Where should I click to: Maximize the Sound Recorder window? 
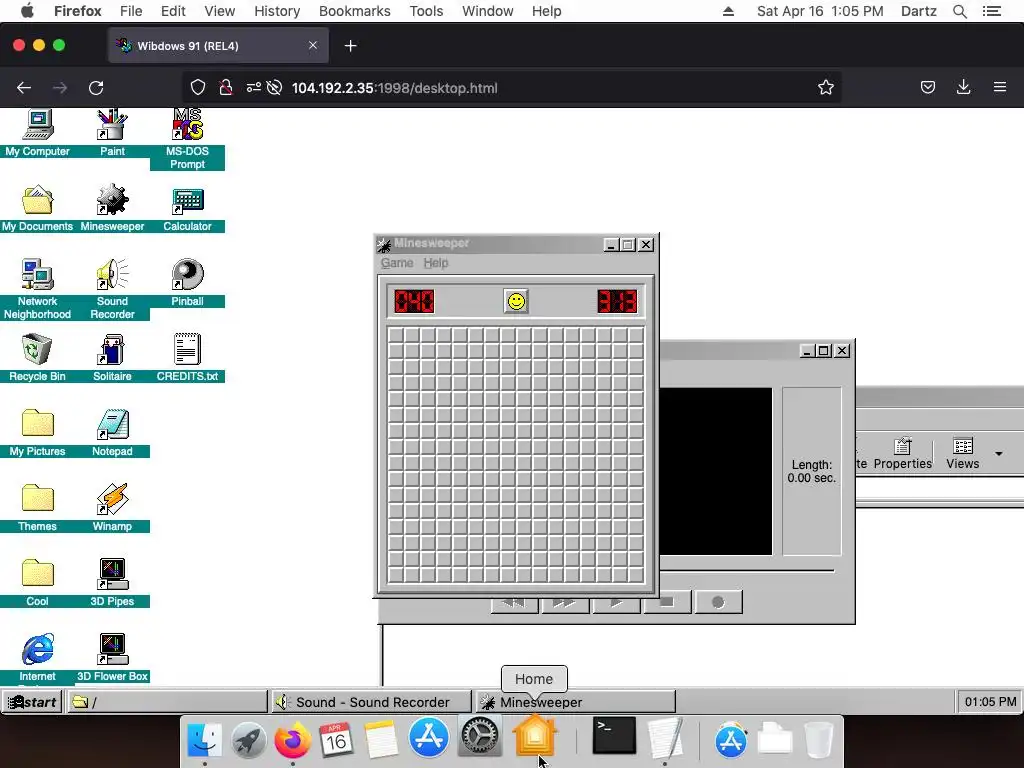click(824, 351)
